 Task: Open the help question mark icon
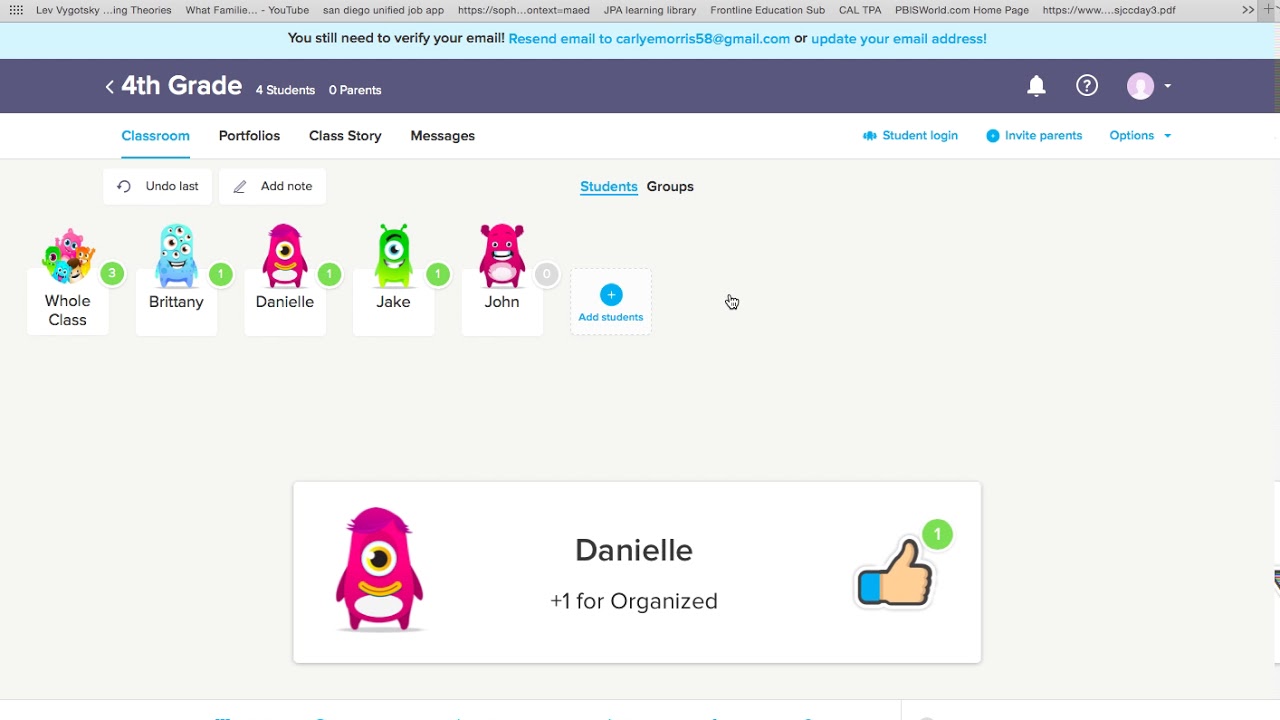[1087, 86]
